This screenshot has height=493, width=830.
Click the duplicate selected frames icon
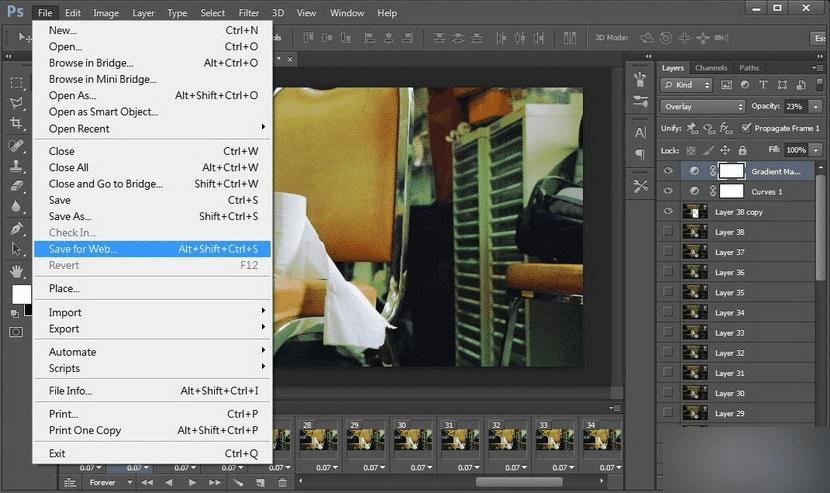[x=260, y=482]
